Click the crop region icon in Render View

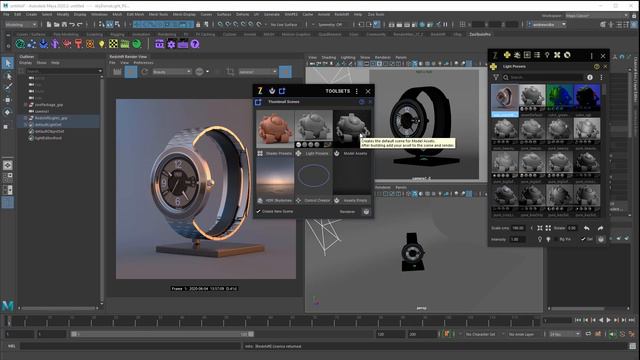(230, 72)
